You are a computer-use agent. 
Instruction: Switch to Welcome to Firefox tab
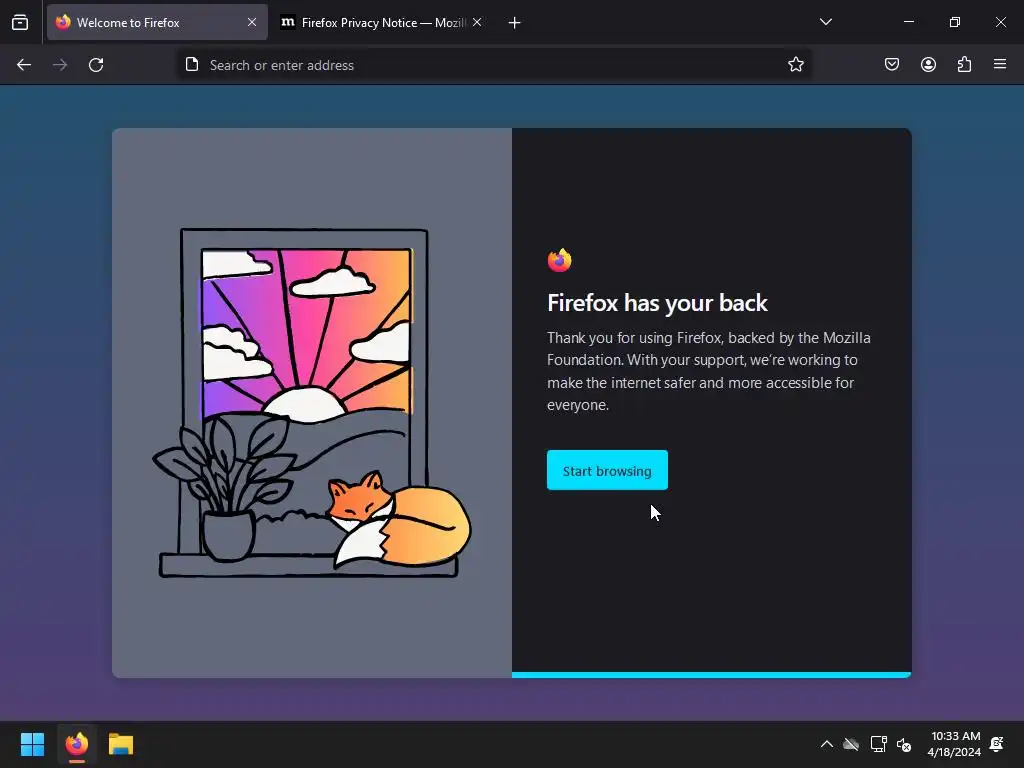(x=157, y=22)
